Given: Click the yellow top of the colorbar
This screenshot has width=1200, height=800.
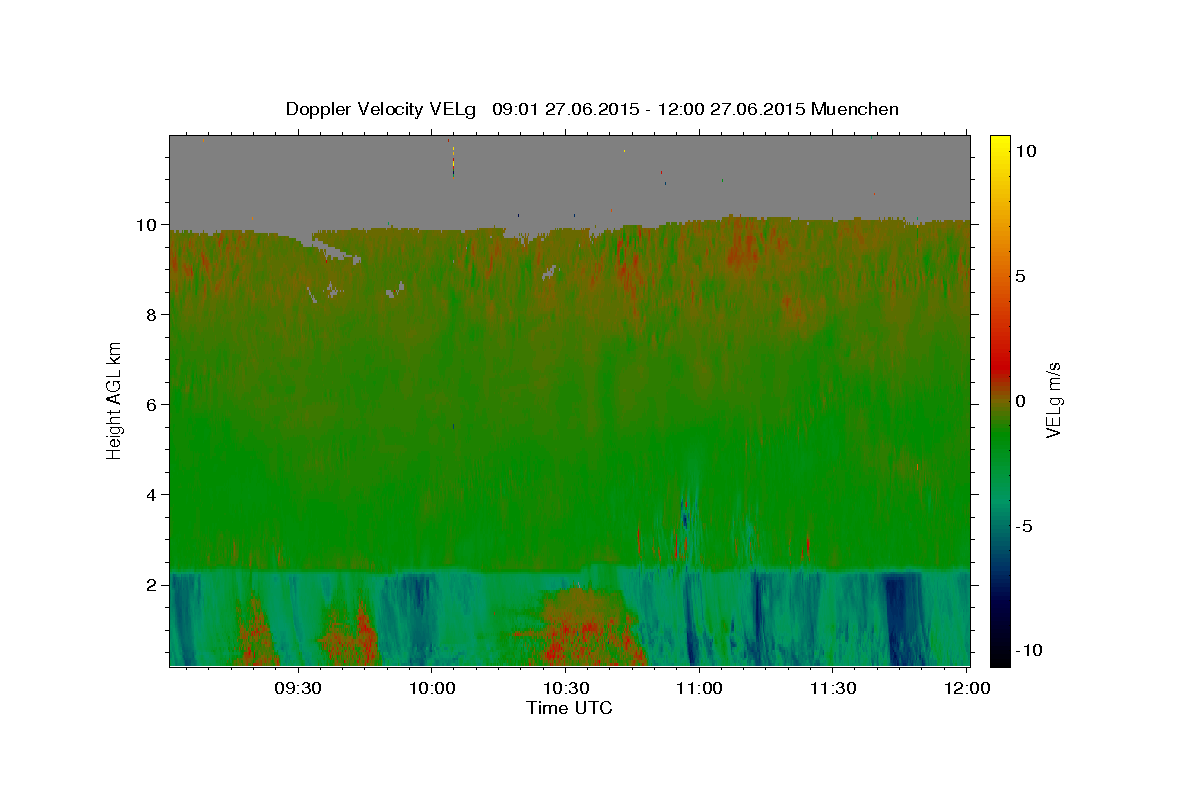Looking at the screenshot, I should coord(999,145).
